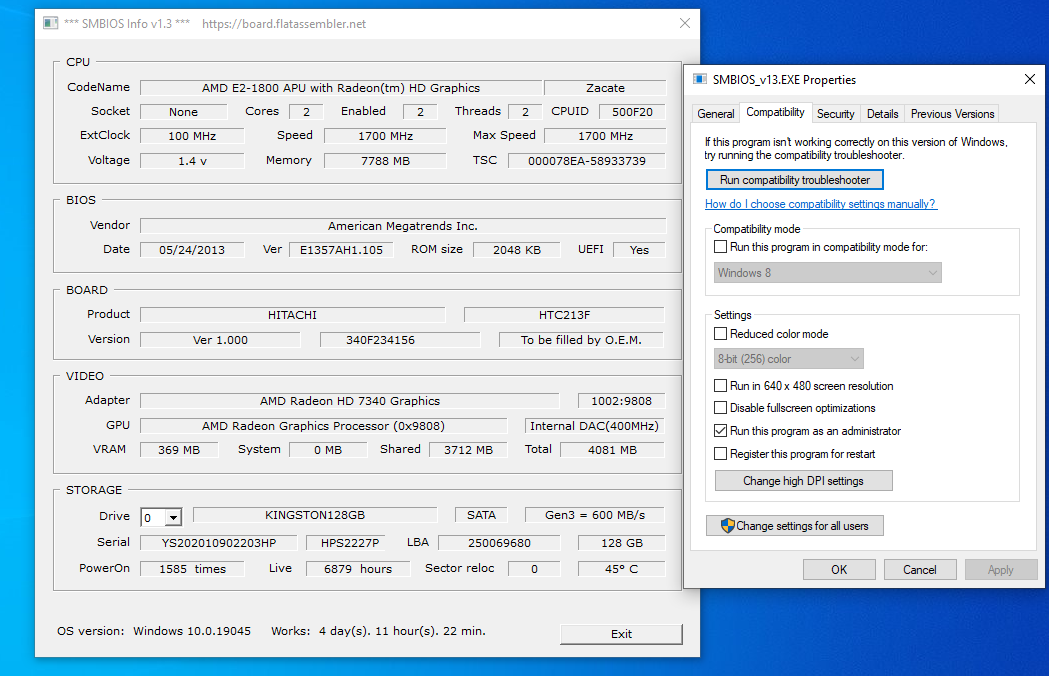Viewport: 1049px width, 676px height.
Task: Click the Zacate codename field
Action: click(605, 88)
